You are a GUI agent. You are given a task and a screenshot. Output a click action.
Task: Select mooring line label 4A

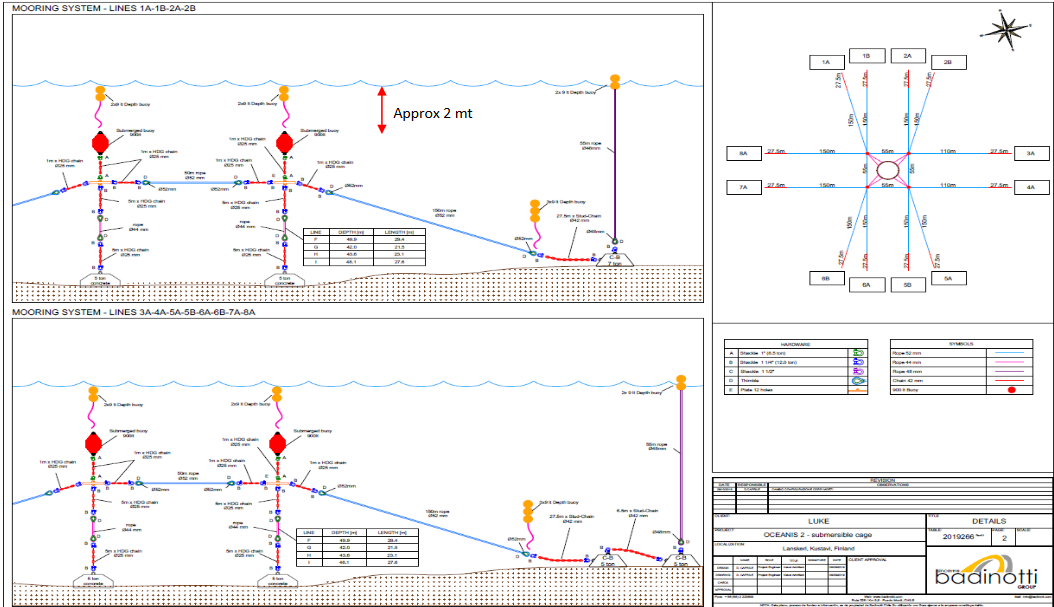[1030, 187]
